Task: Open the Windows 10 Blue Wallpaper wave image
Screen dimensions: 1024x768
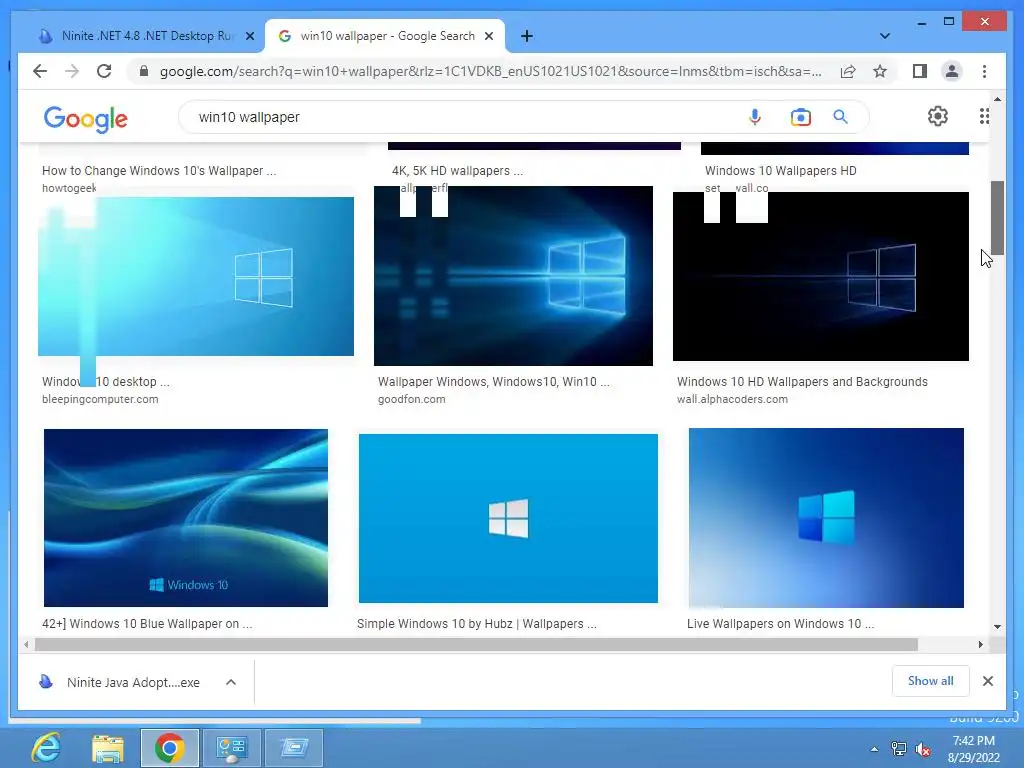Action: 185,518
